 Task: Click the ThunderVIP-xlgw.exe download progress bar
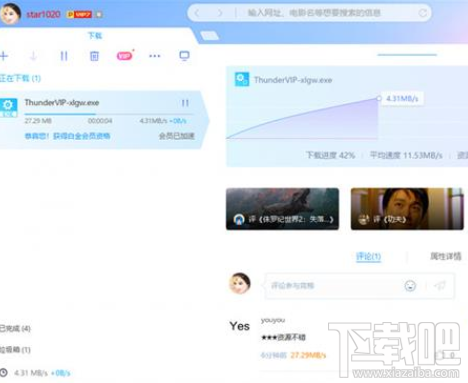(x=108, y=114)
